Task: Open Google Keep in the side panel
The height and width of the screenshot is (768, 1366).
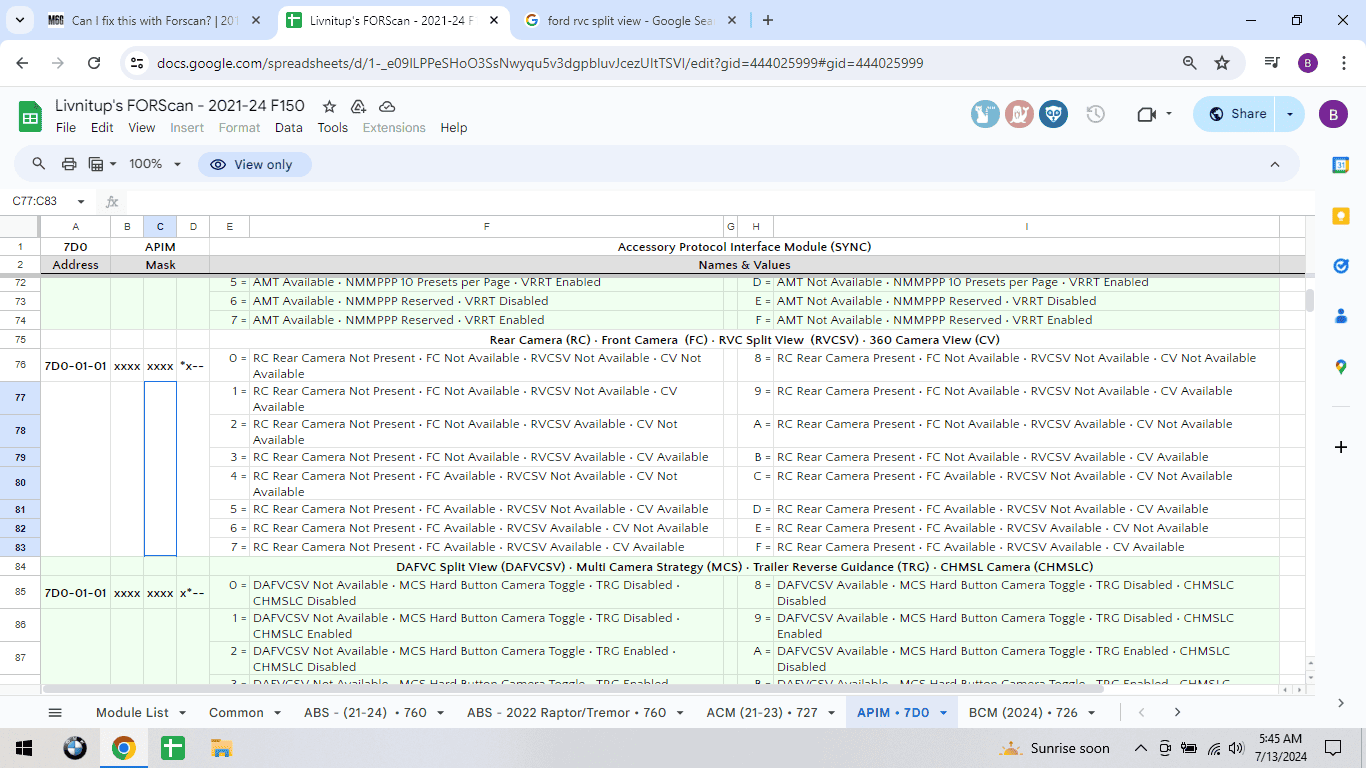Action: (x=1341, y=216)
